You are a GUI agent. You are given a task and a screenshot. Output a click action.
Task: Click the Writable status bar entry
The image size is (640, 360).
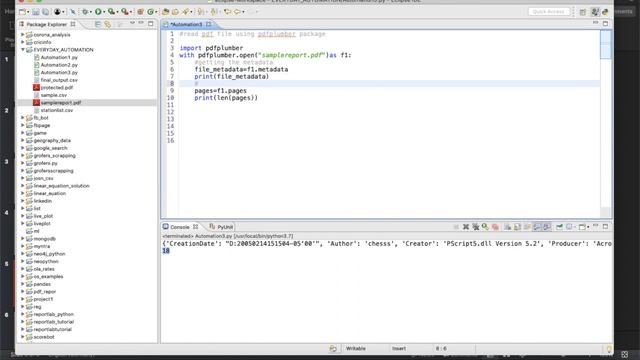356,349
